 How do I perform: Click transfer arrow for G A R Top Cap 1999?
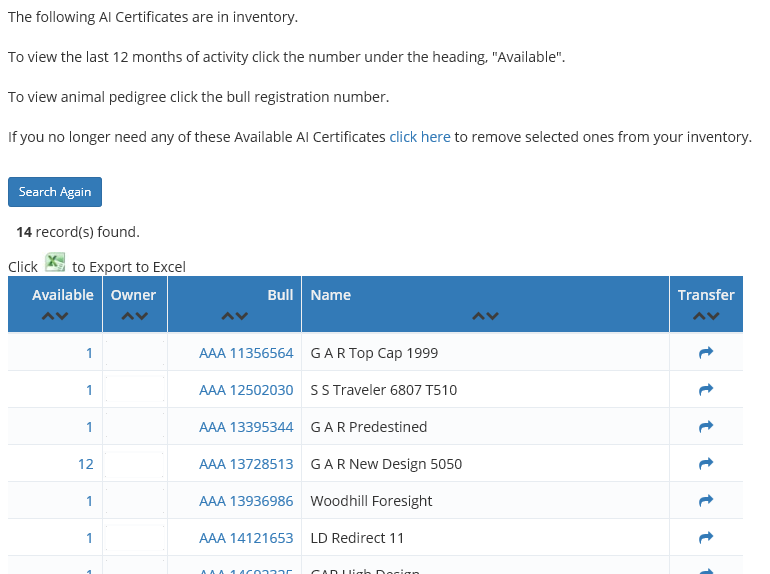[x=706, y=353]
